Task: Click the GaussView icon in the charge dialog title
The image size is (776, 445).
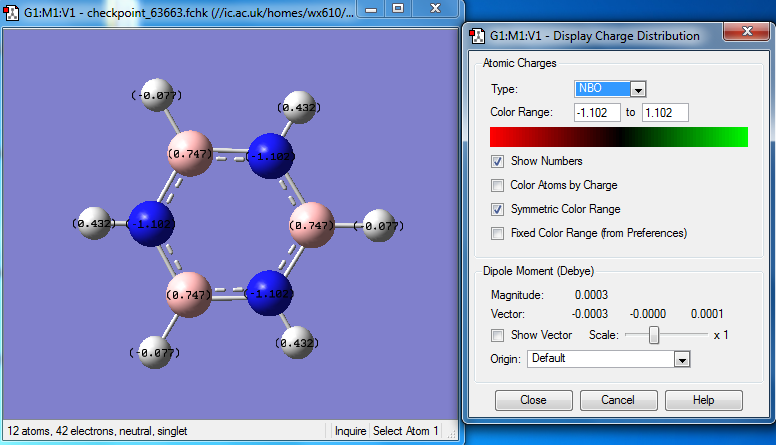Action: pos(477,36)
